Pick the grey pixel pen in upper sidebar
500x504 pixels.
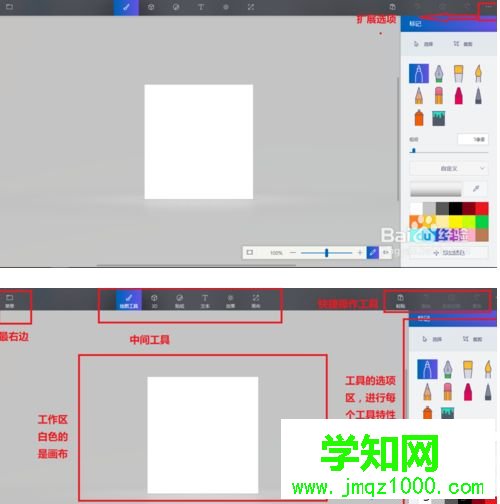pyautogui.click(x=478, y=96)
